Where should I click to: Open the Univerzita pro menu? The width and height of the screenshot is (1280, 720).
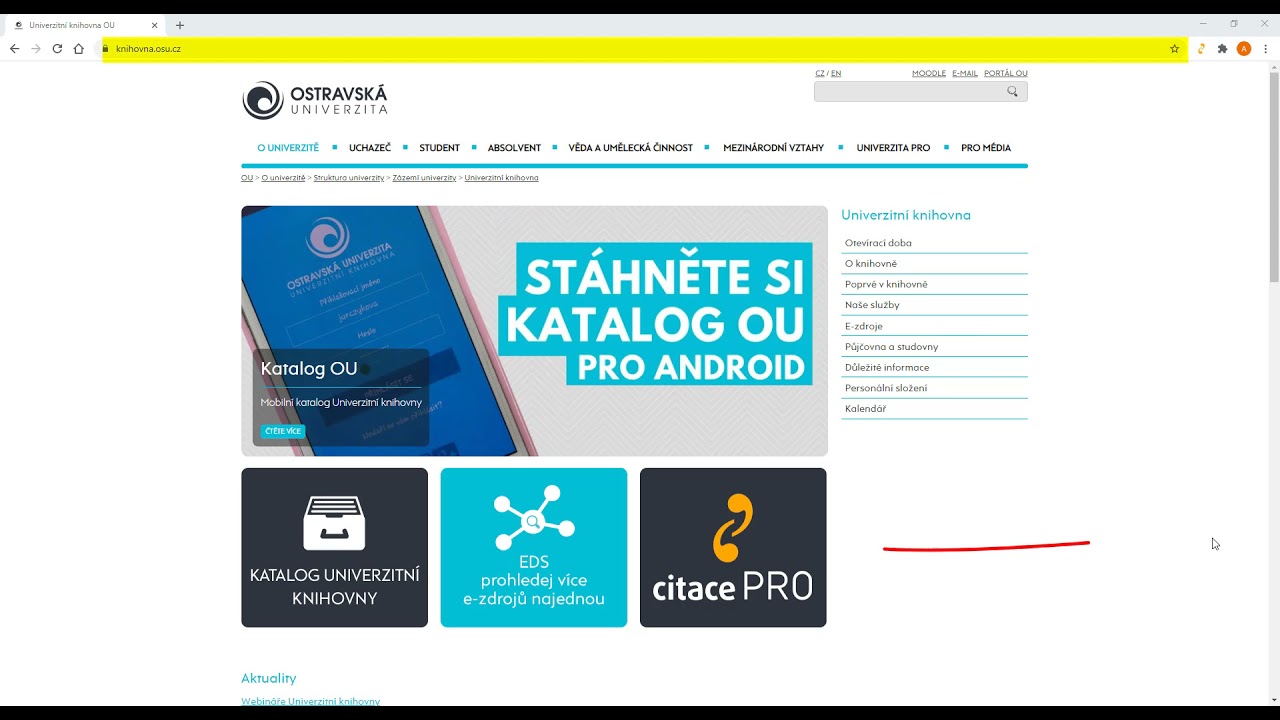click(893, 148)
